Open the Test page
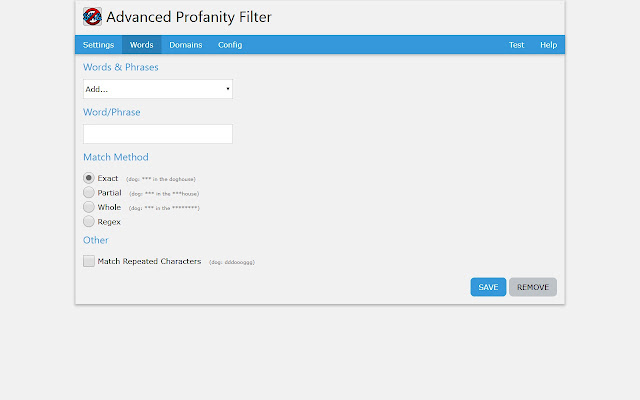Screen dimensions: 640x400 [x=516, y=45]
